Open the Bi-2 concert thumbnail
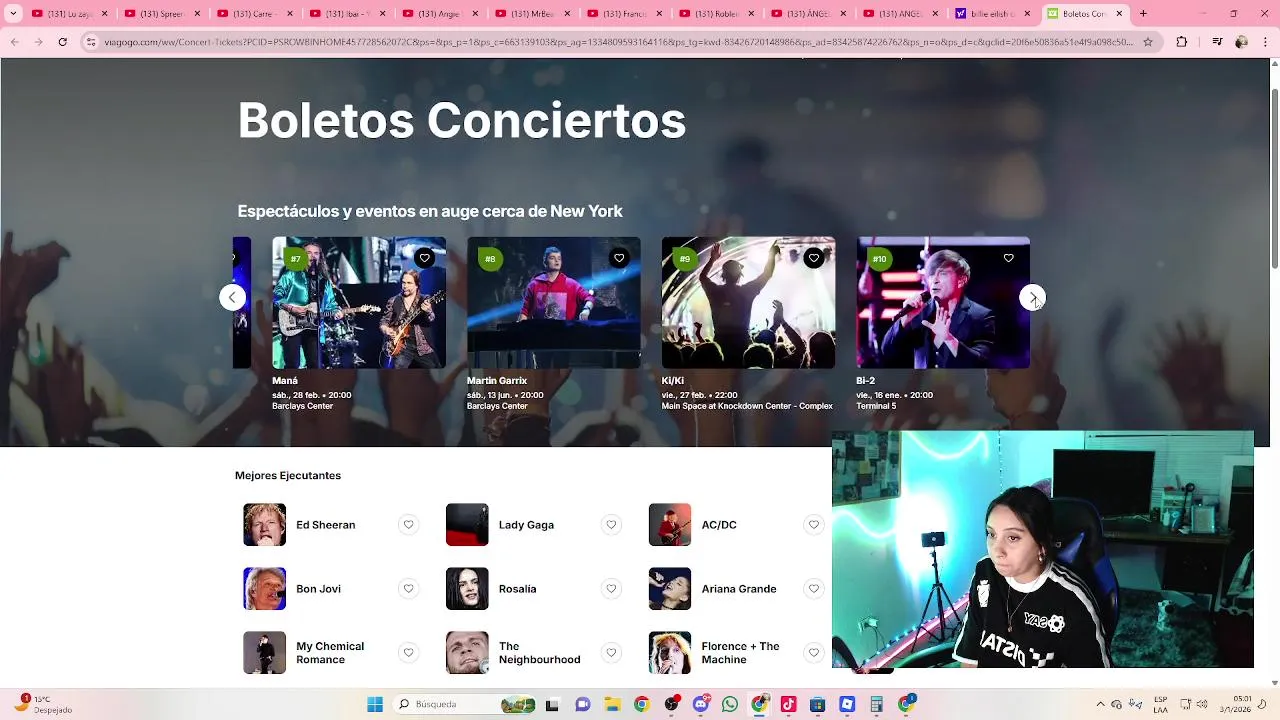 coord(943,303)
